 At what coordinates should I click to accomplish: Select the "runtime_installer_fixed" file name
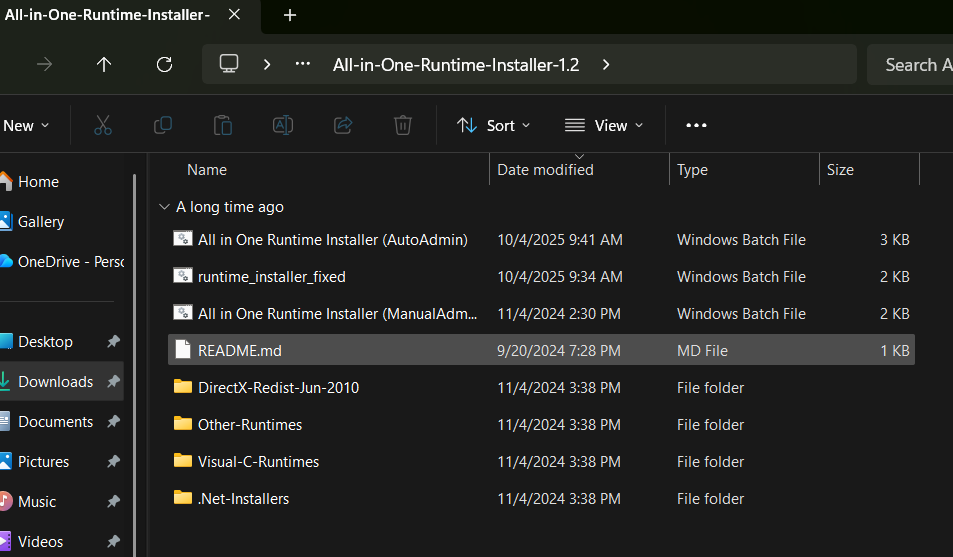[272, 277]
